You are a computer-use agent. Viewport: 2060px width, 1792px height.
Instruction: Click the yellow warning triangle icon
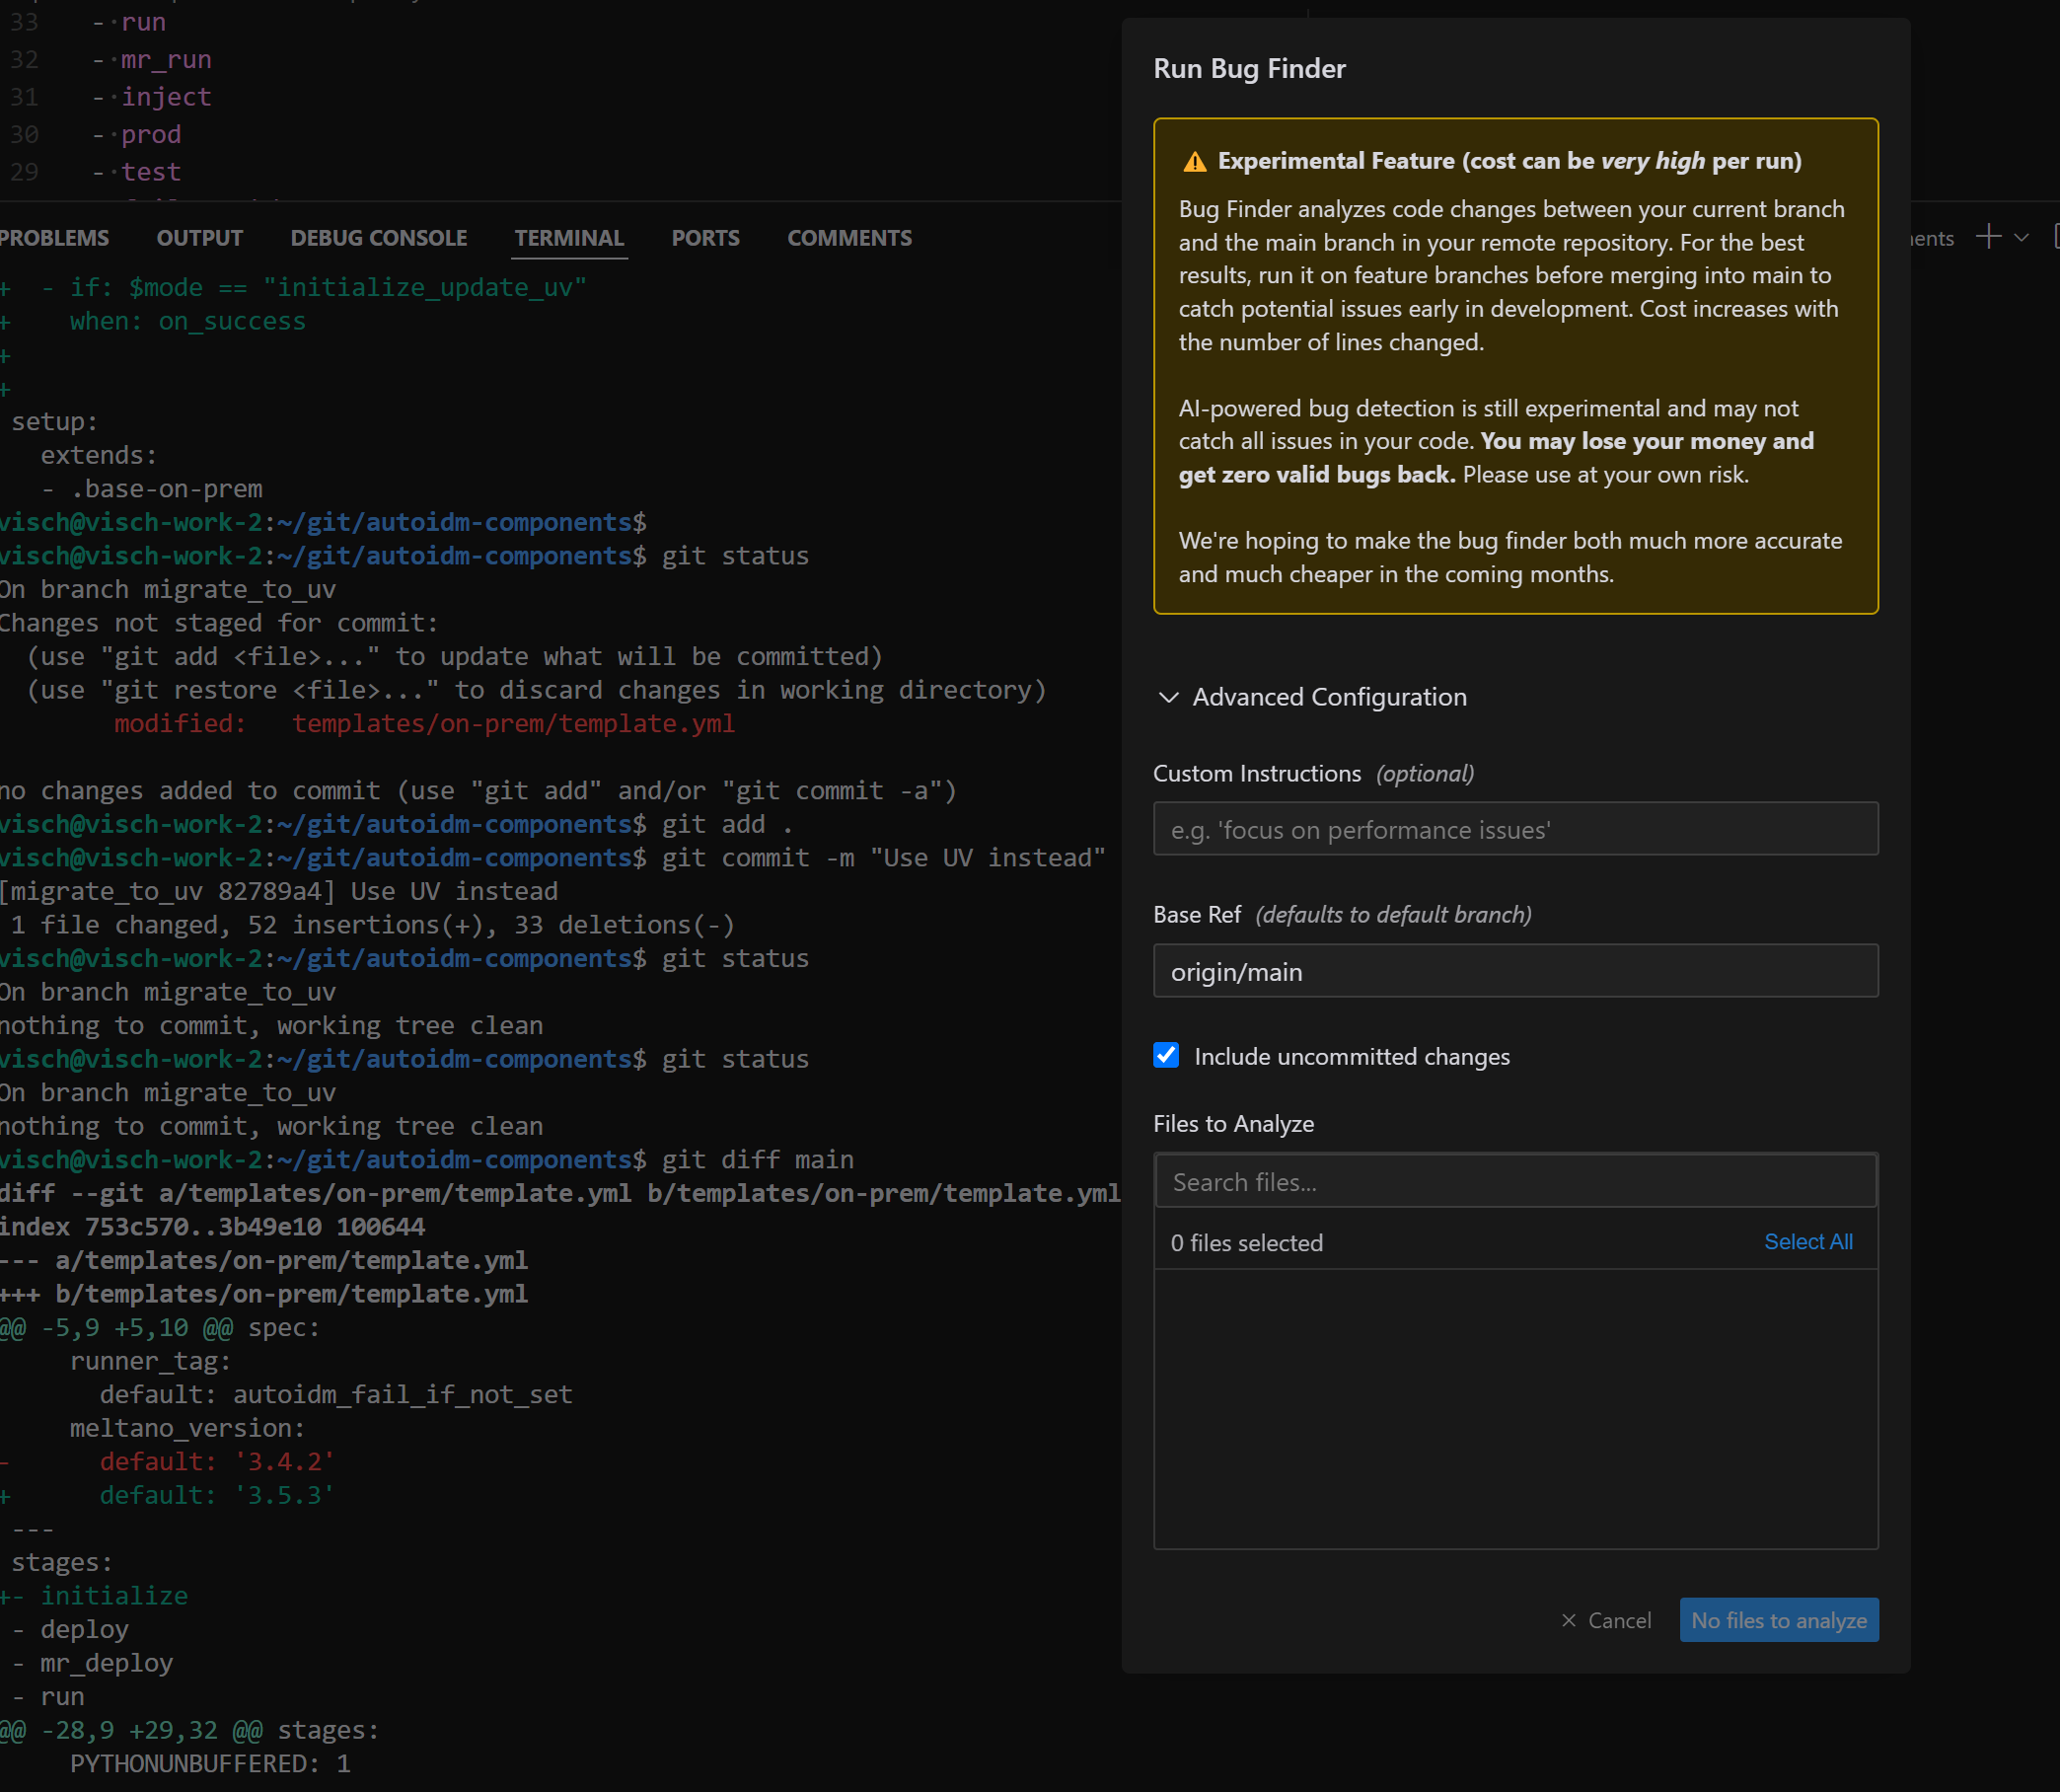pos(1194,162)
